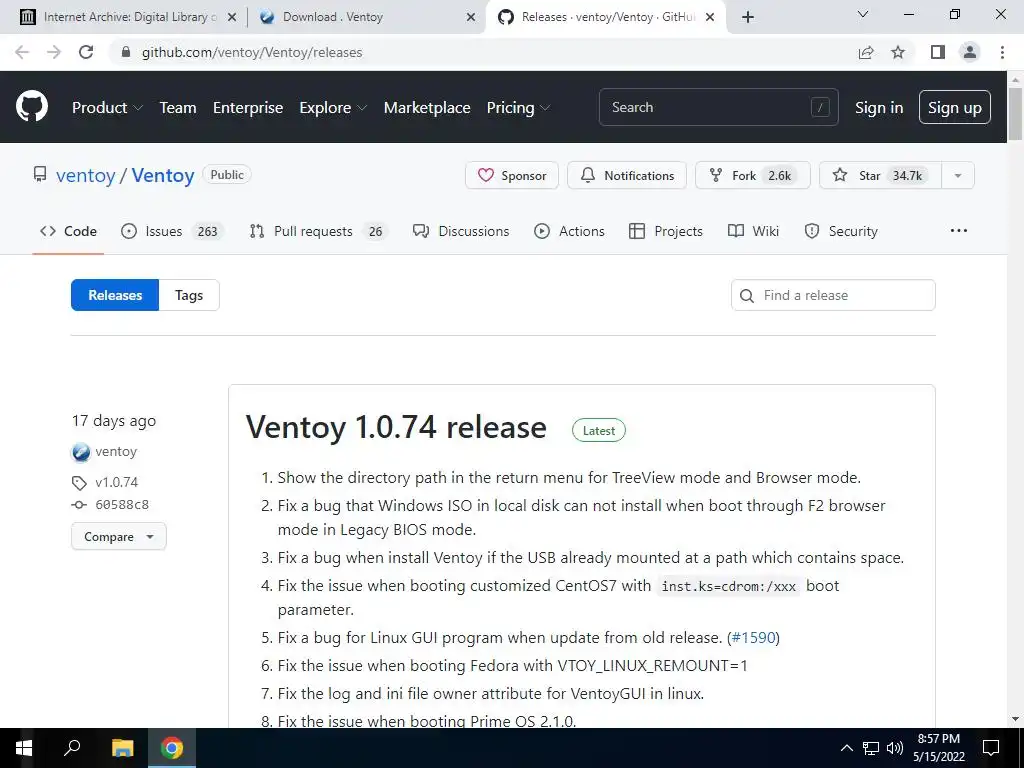Click the Chrome icon in taskbar
Screen dimensions: 1024x768
172,748
